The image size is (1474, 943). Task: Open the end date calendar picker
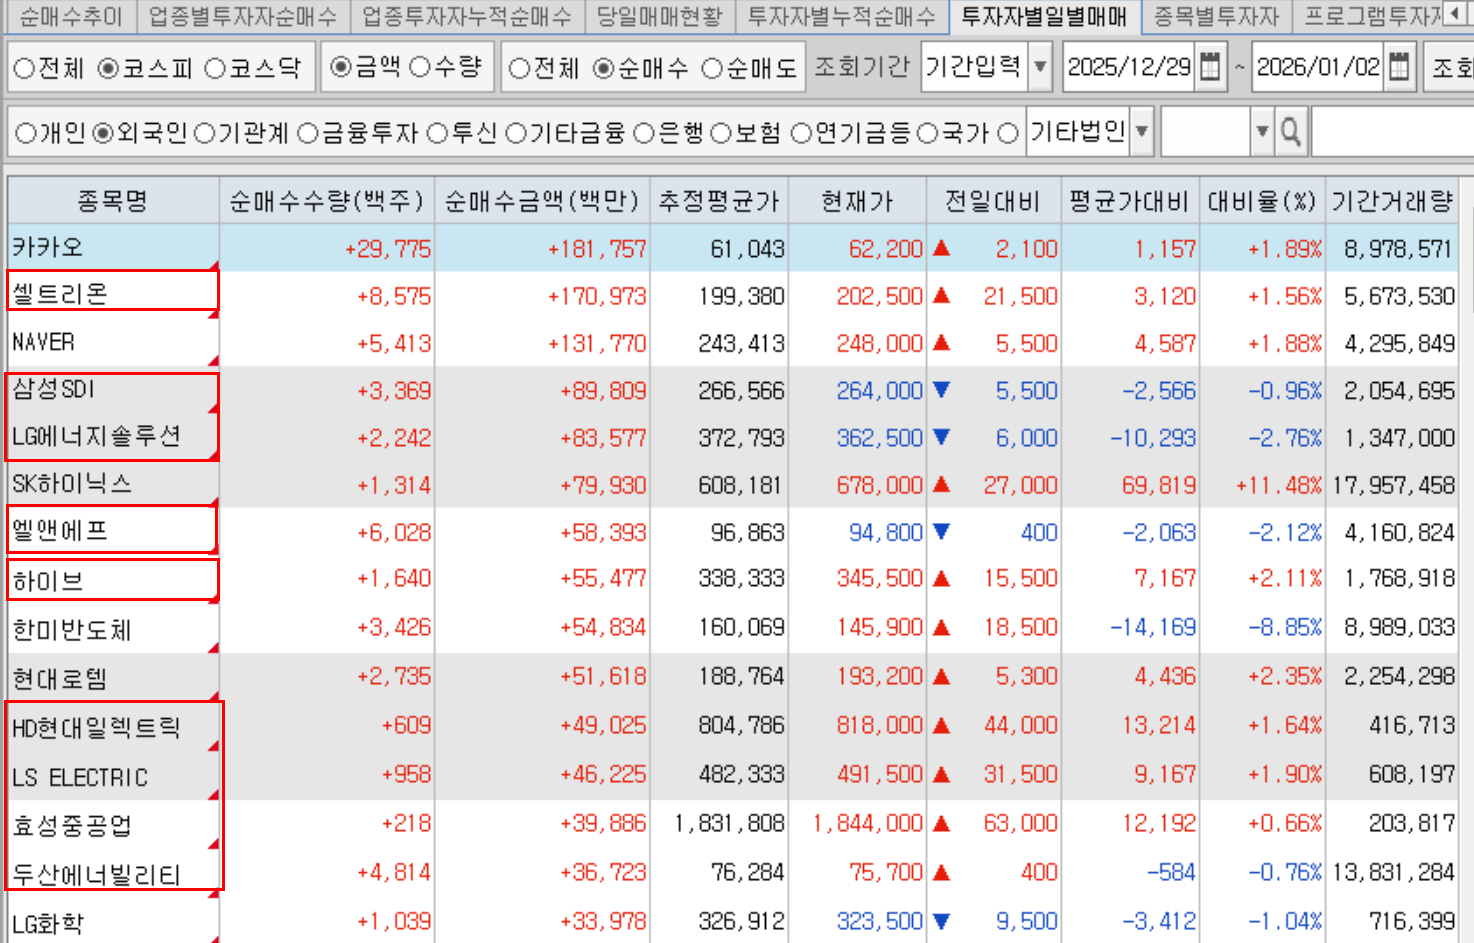(x=1399, y=67)
